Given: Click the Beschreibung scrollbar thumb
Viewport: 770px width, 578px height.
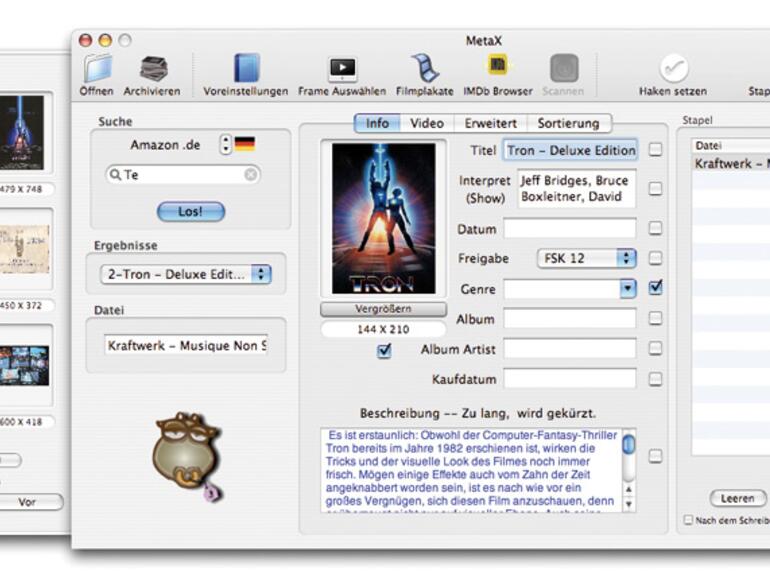Looking at the screenshot, I should 629,444.
